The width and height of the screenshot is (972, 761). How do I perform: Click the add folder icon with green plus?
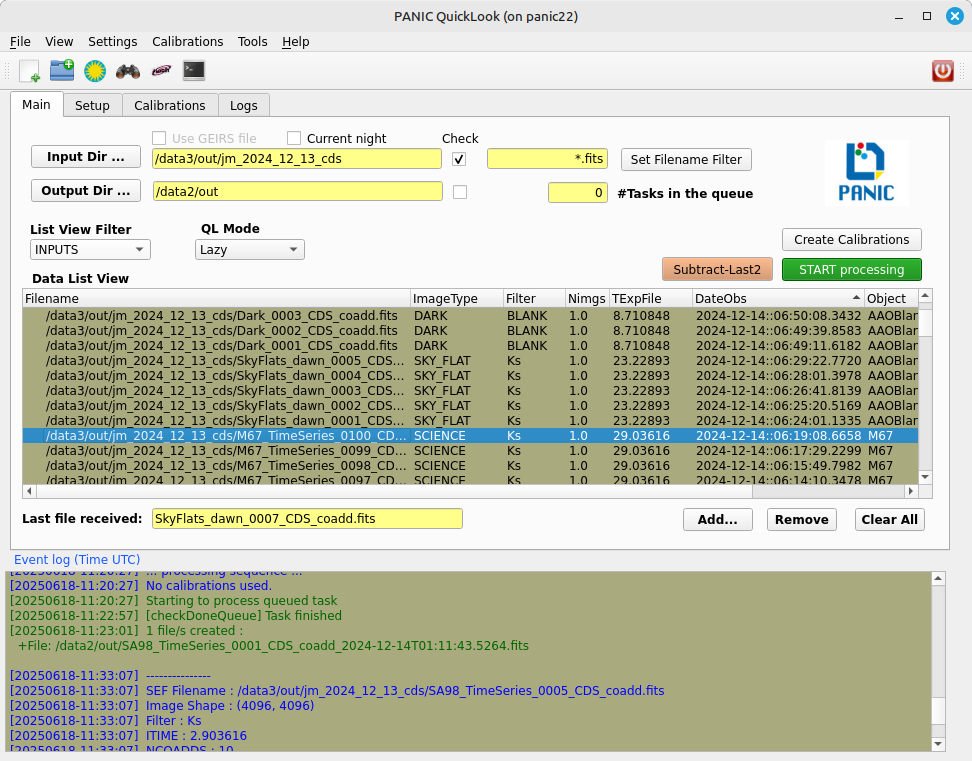click(x=62, y=70)
